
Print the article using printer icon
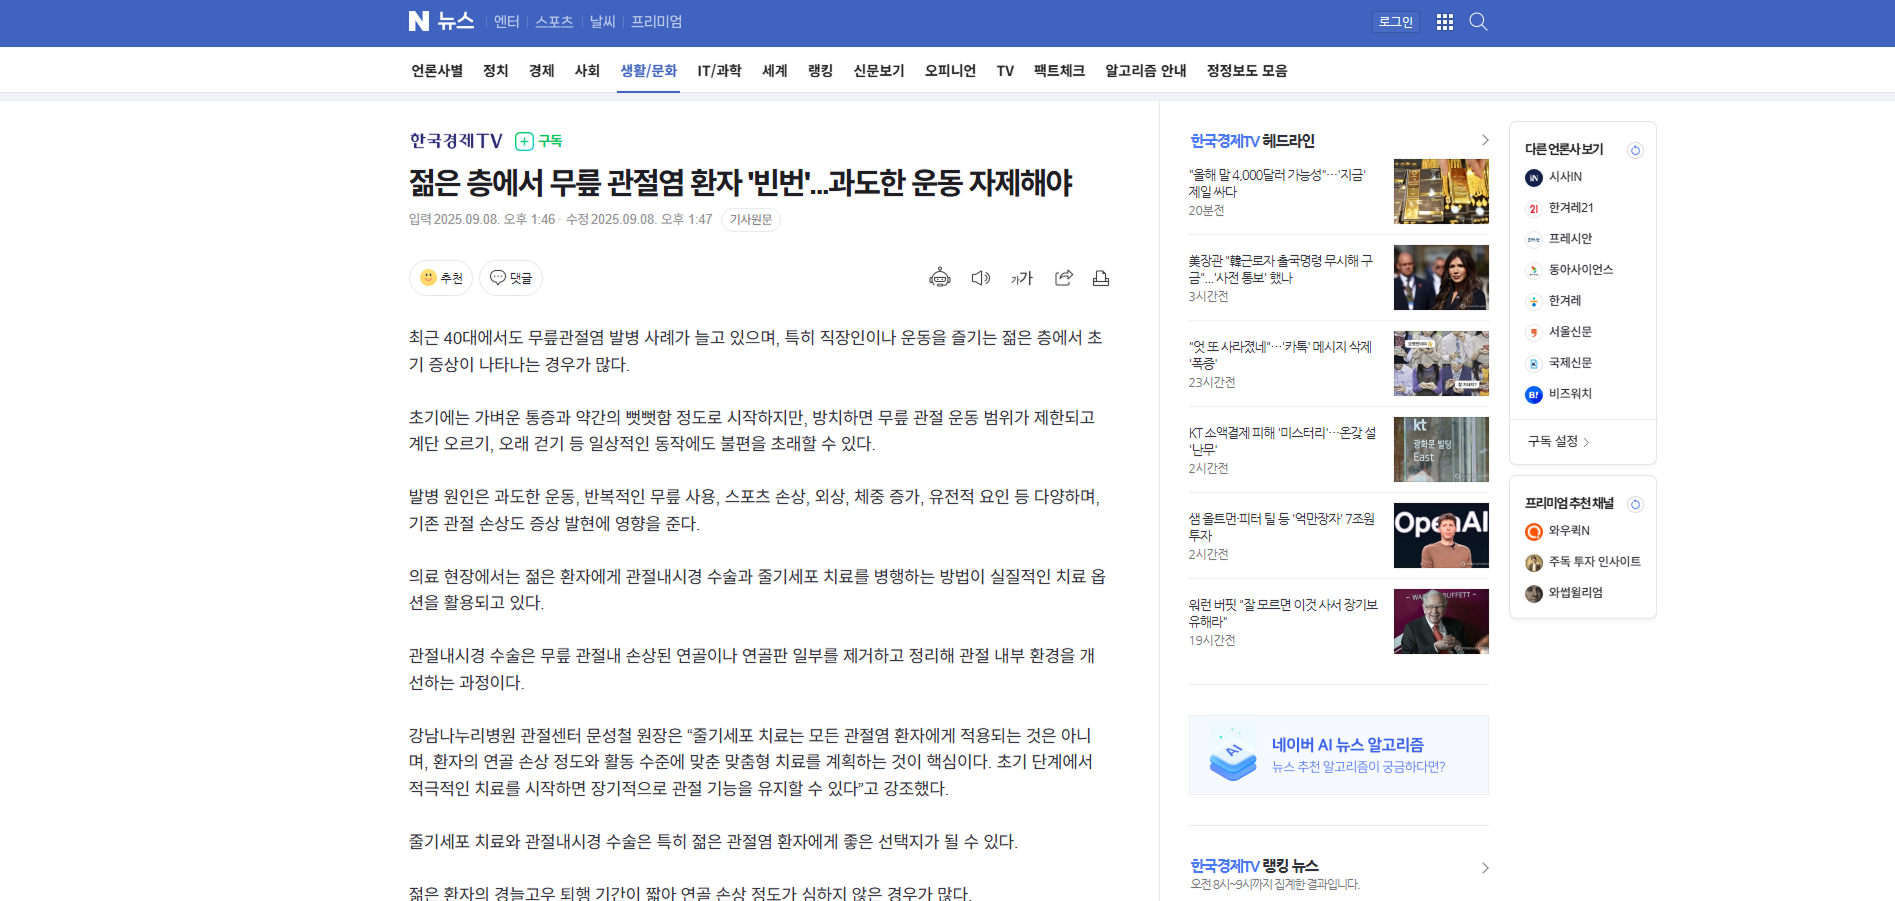tap(1100, 278)
